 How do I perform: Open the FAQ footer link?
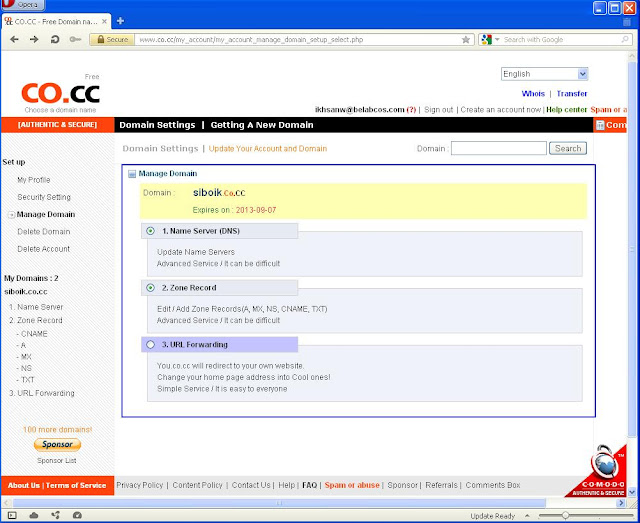point(309,485)
